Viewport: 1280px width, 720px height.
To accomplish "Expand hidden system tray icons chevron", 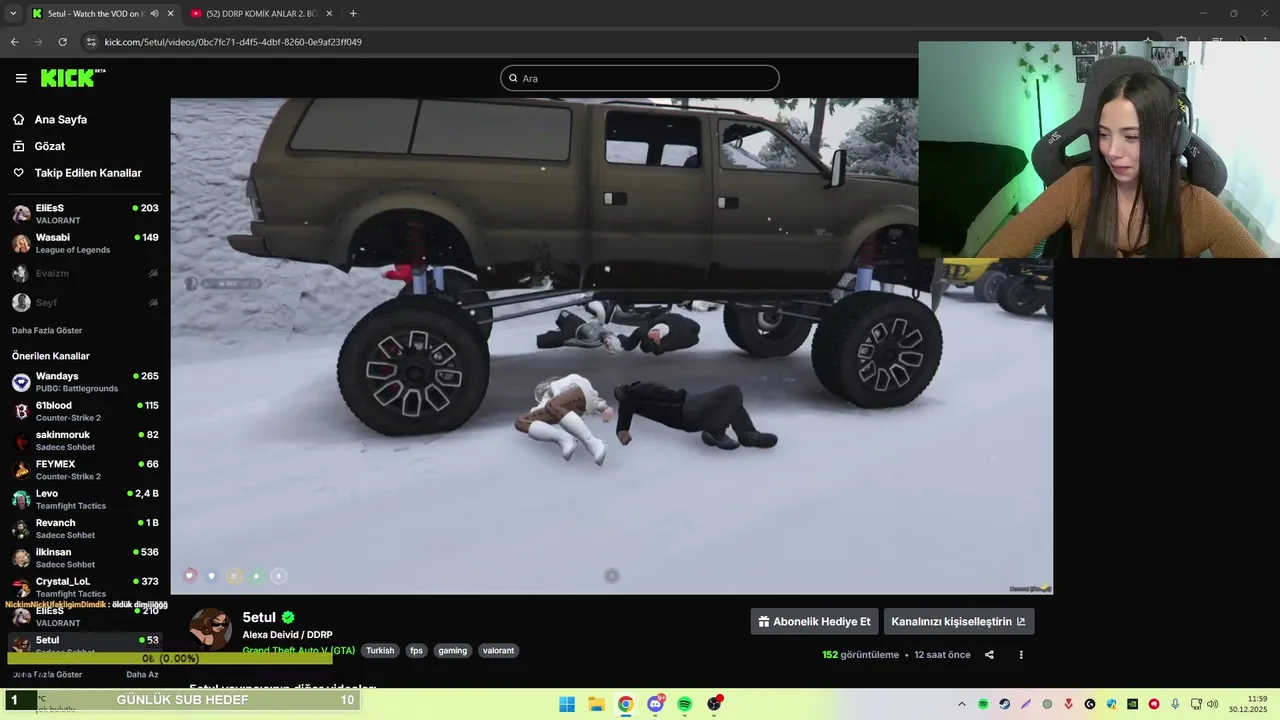I will (x=962, y=704).
